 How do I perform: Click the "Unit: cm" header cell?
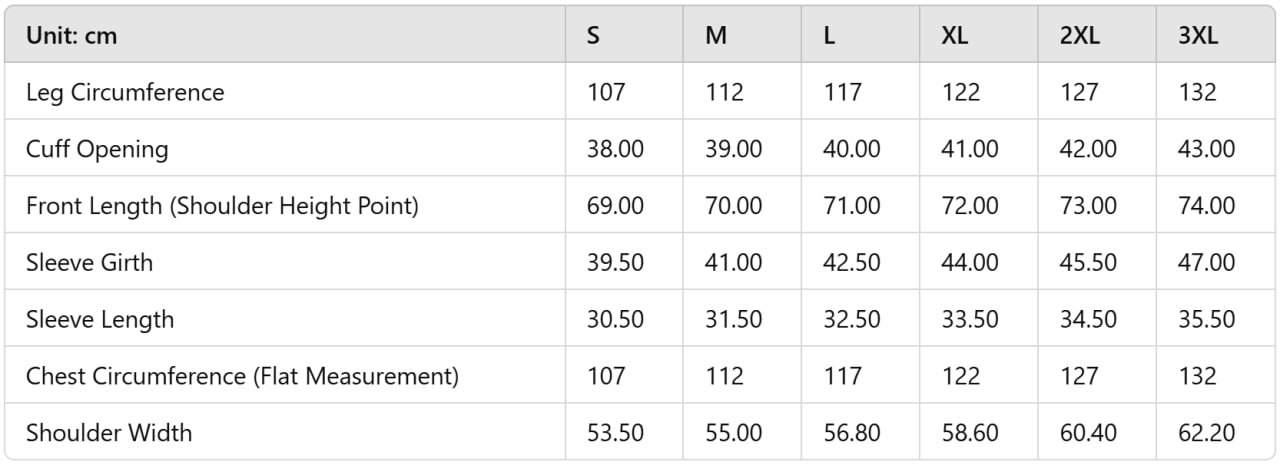pyautogui.click(x=71, y=36)
